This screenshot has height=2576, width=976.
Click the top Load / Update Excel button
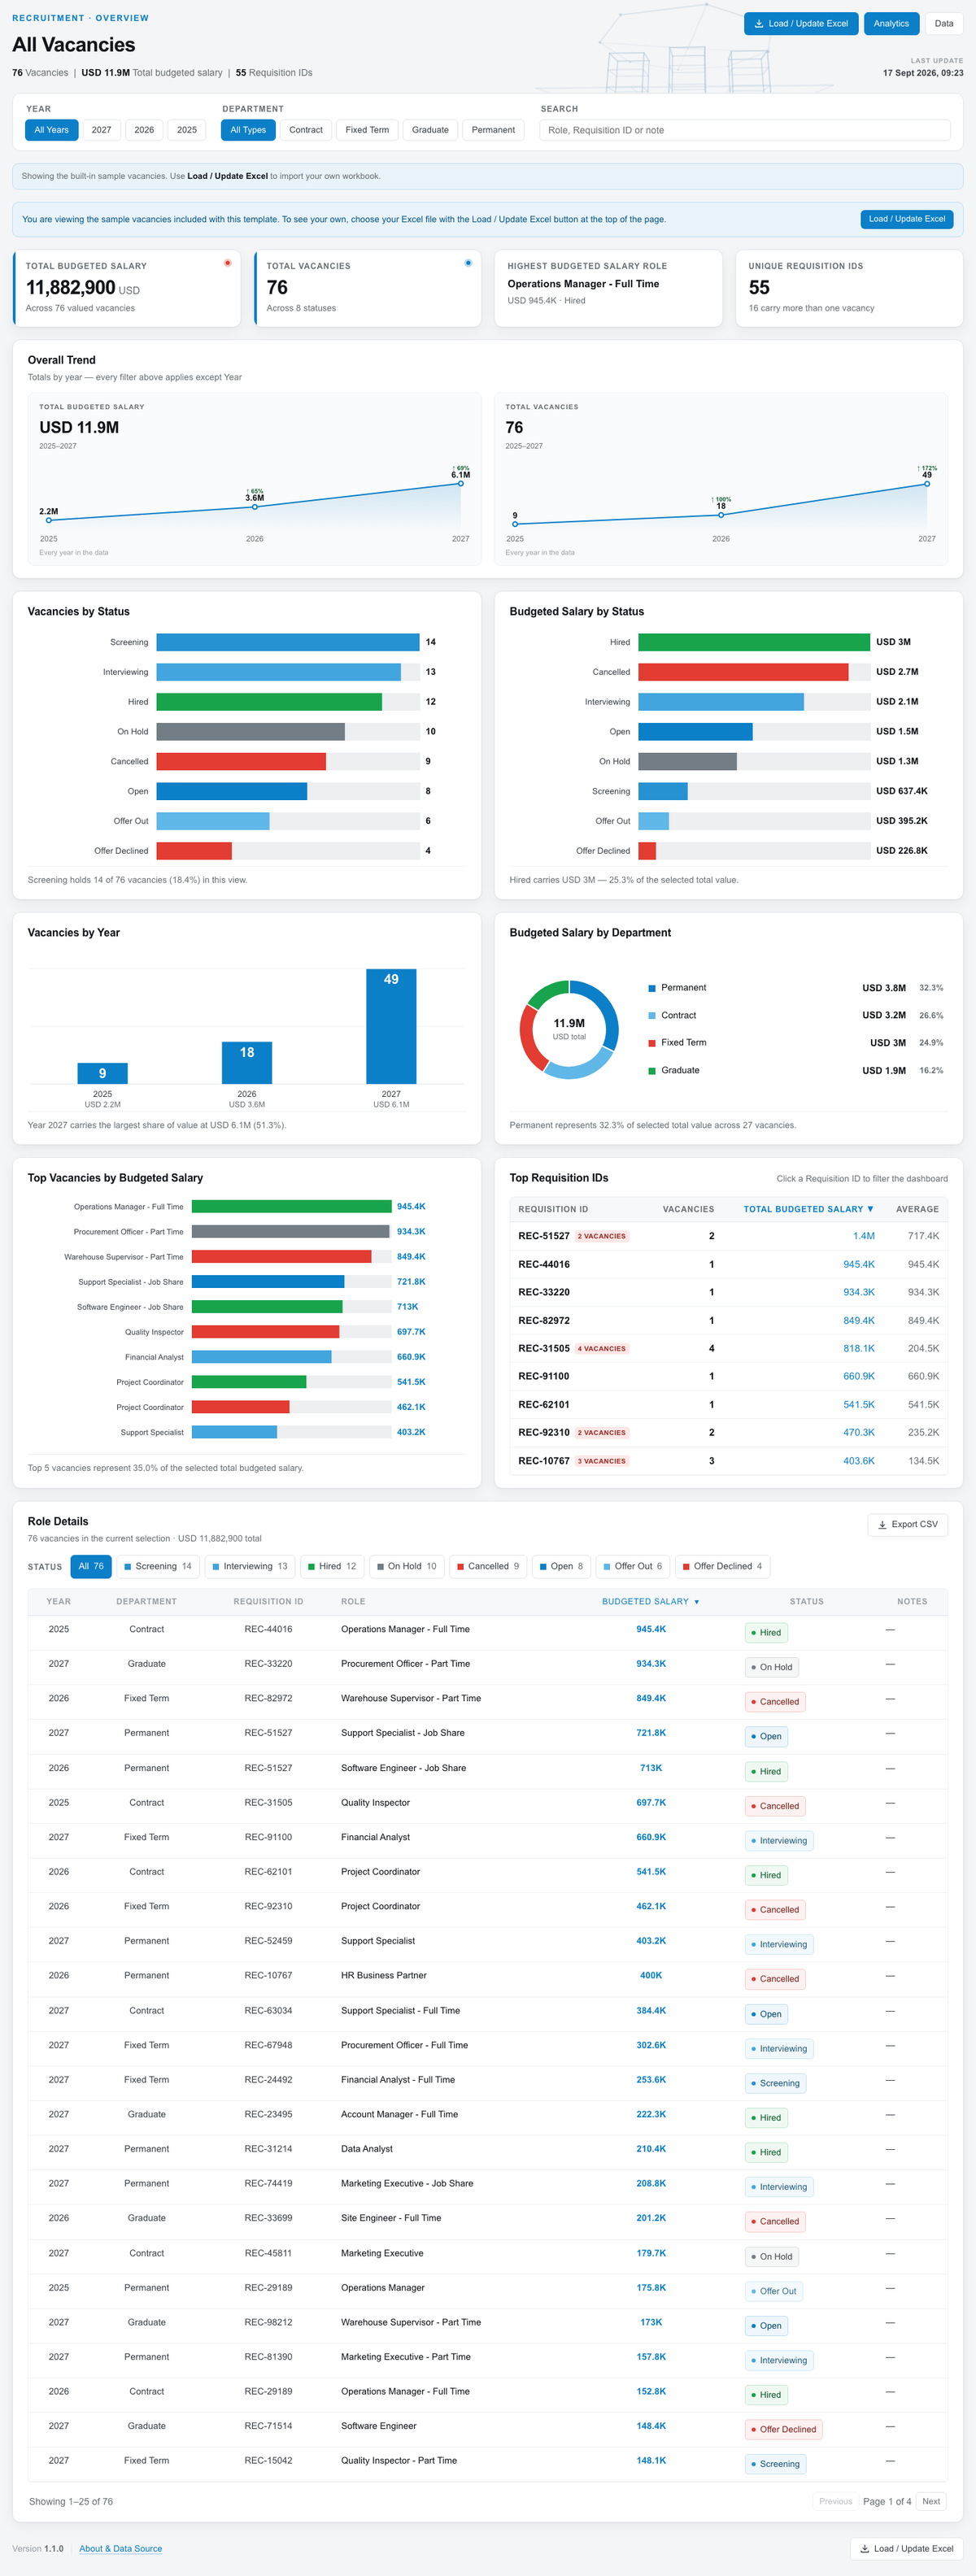point(801,23)
